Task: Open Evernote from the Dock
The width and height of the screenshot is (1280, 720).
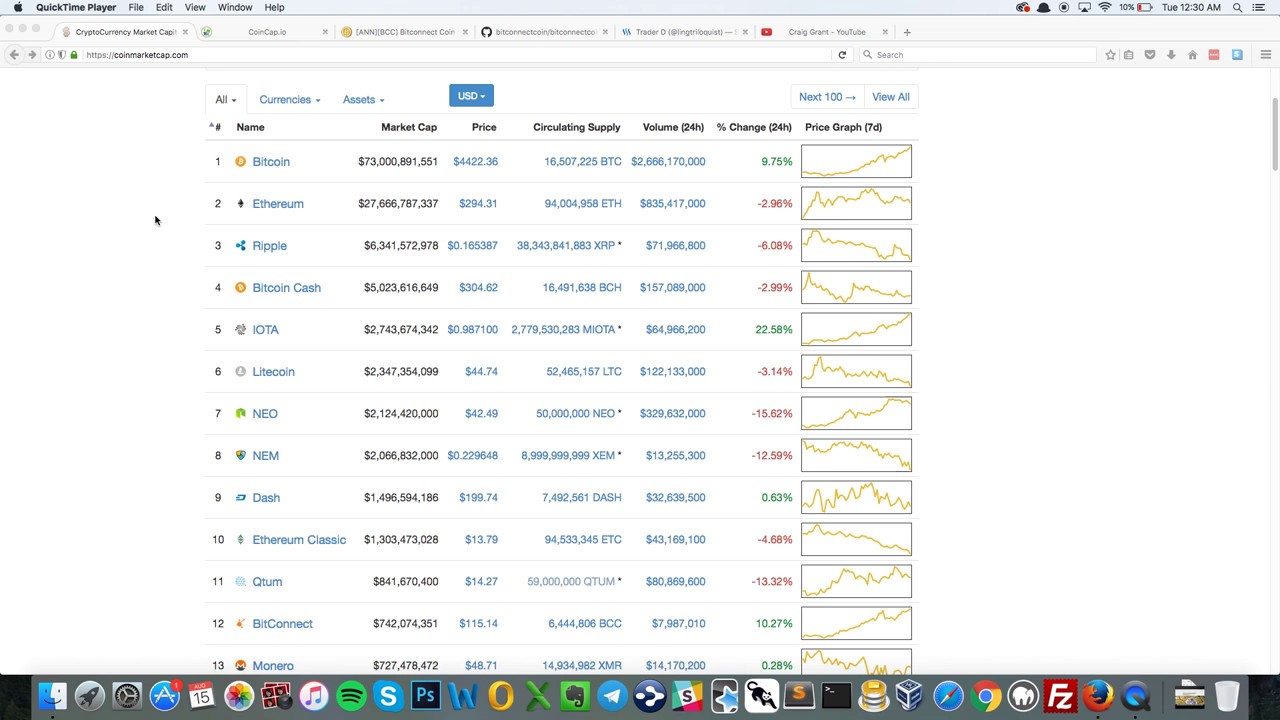Action: (x=575, y=695)
